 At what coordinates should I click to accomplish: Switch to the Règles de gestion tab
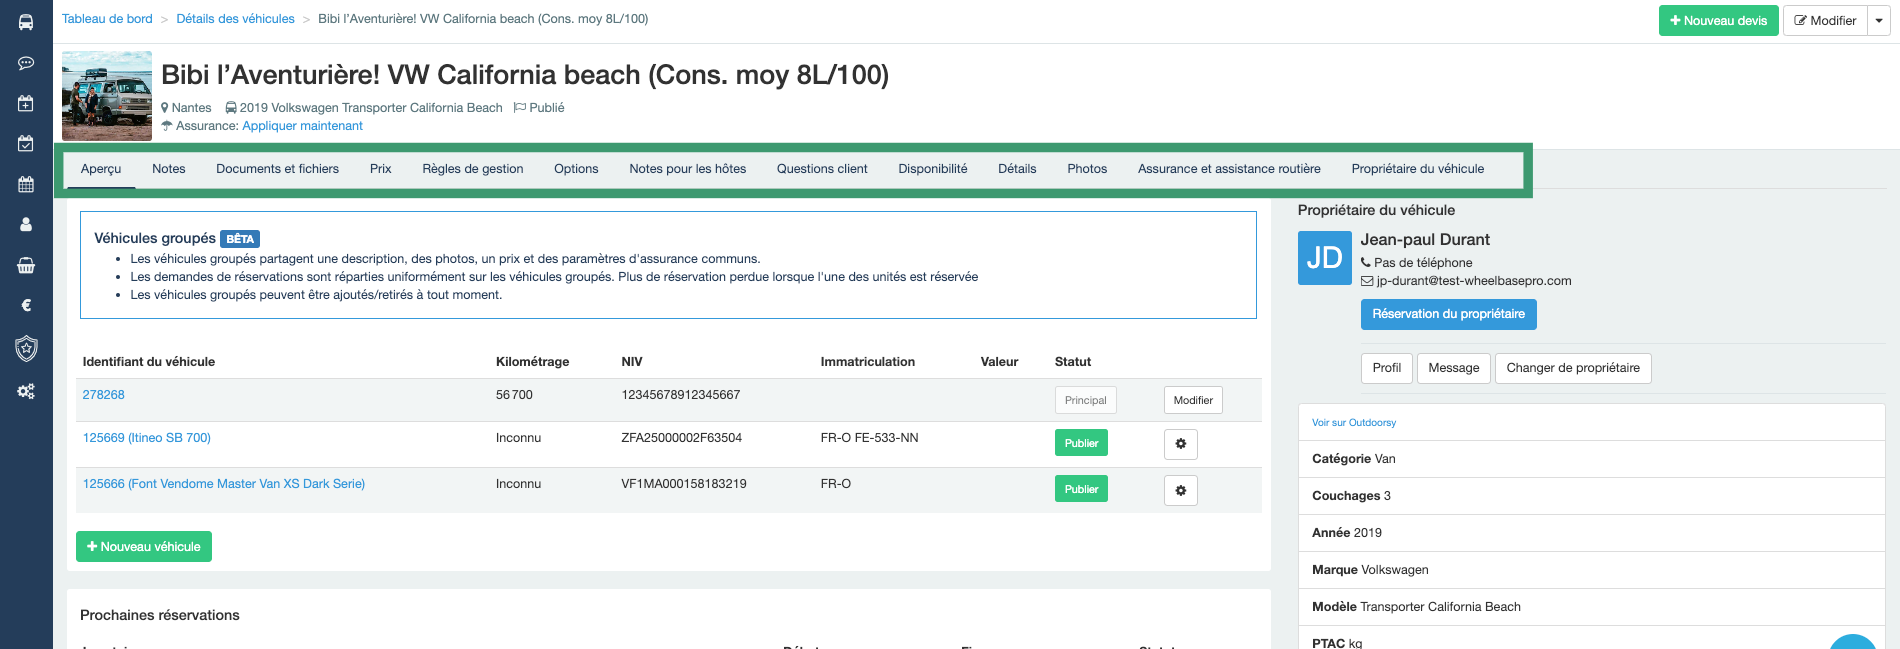[x=472, y=169]
